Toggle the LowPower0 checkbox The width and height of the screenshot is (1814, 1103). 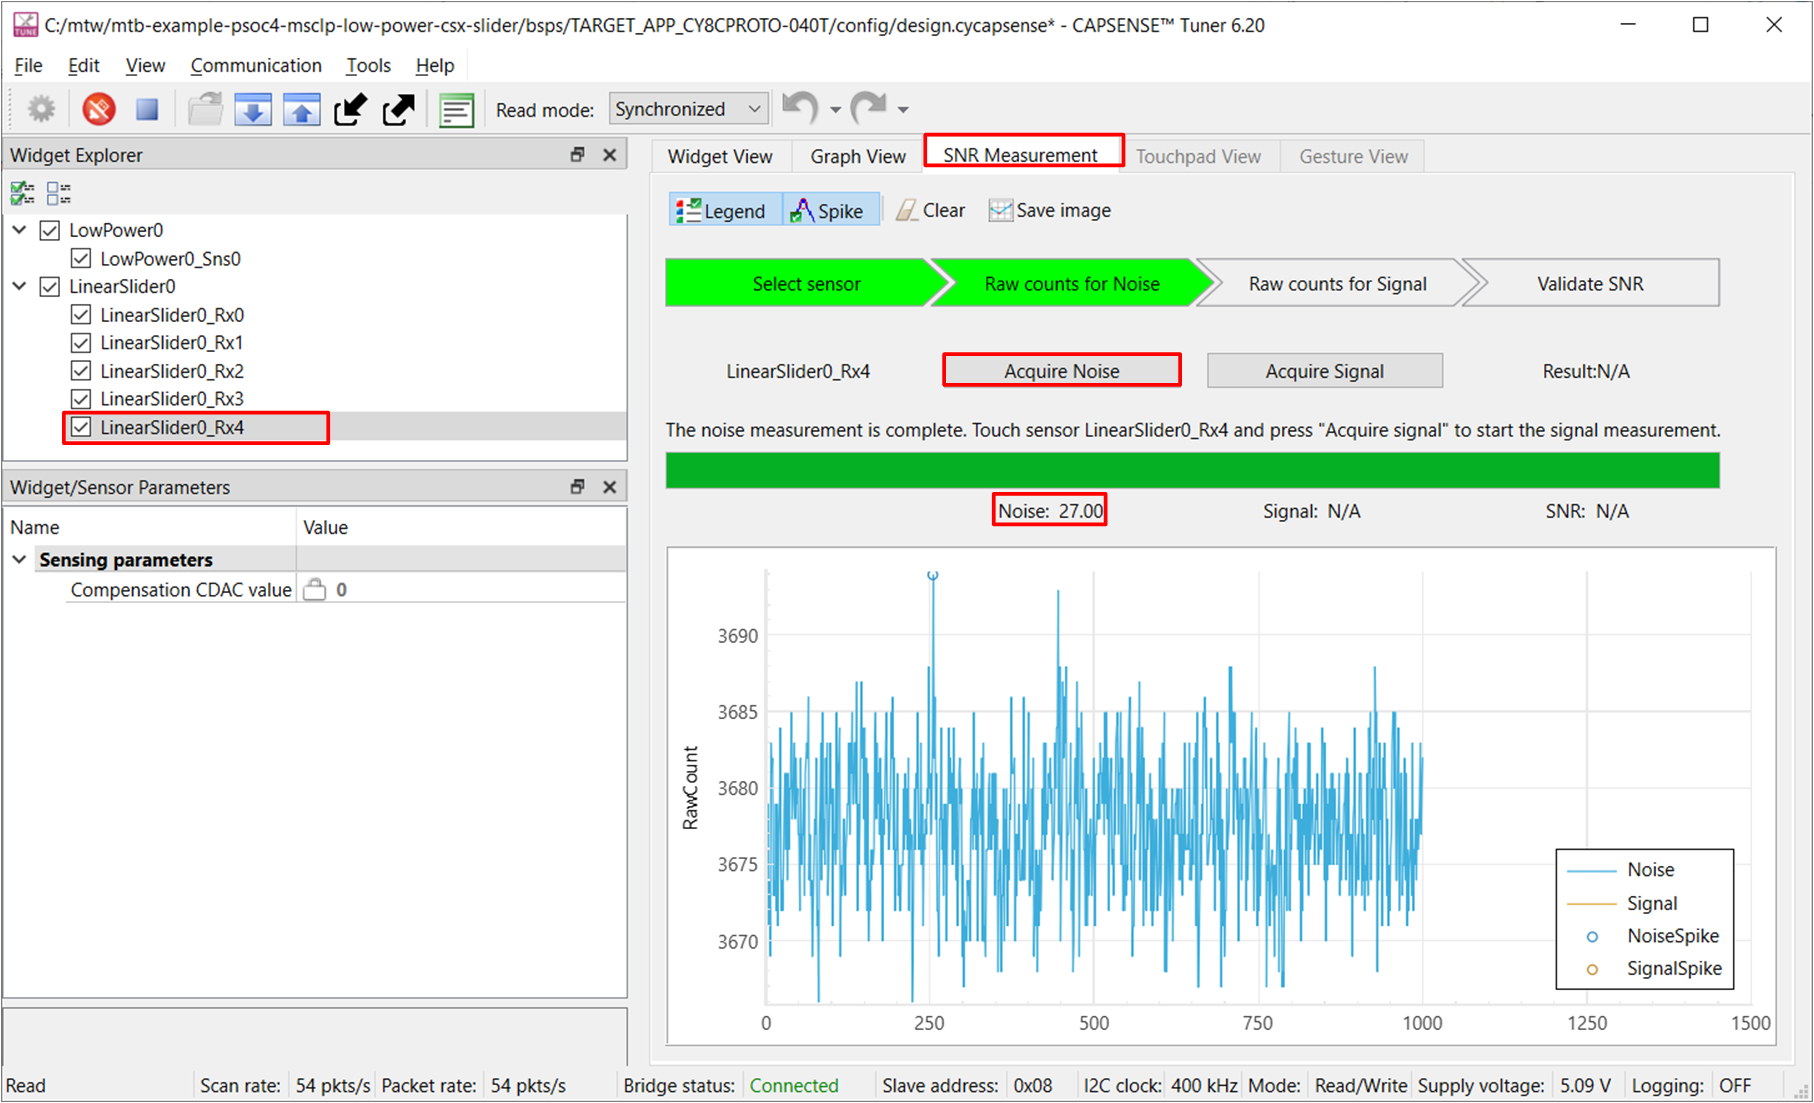pyautogui.click(x=49, y=231)
